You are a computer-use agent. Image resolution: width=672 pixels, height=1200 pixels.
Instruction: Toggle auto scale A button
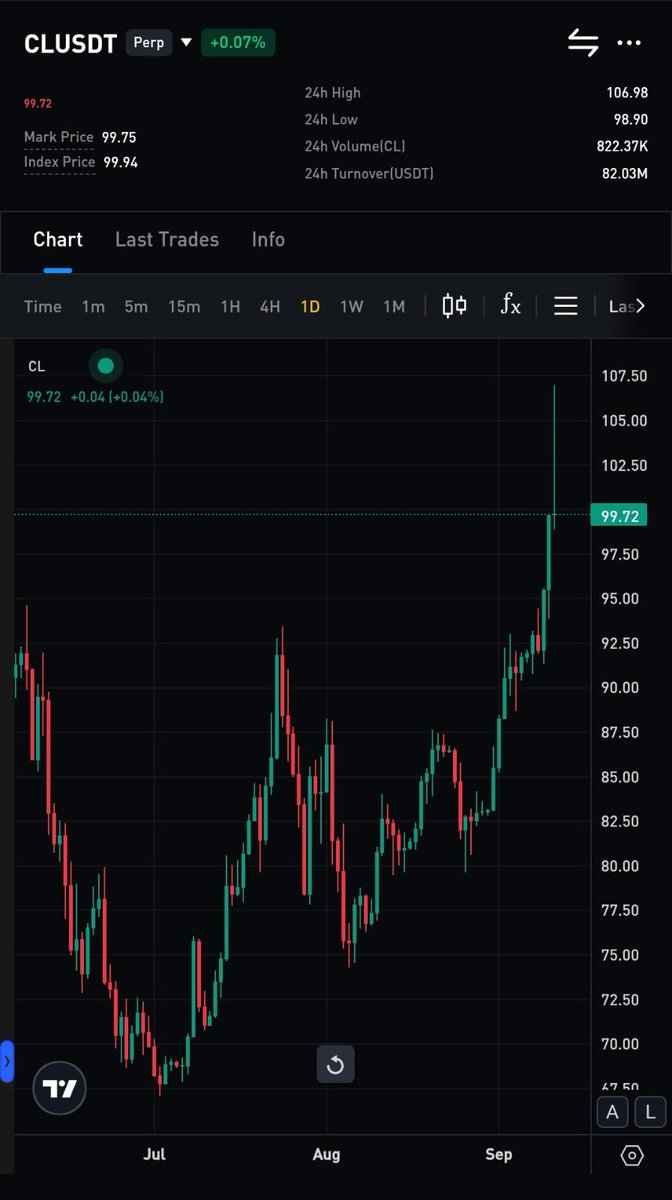612,1112
